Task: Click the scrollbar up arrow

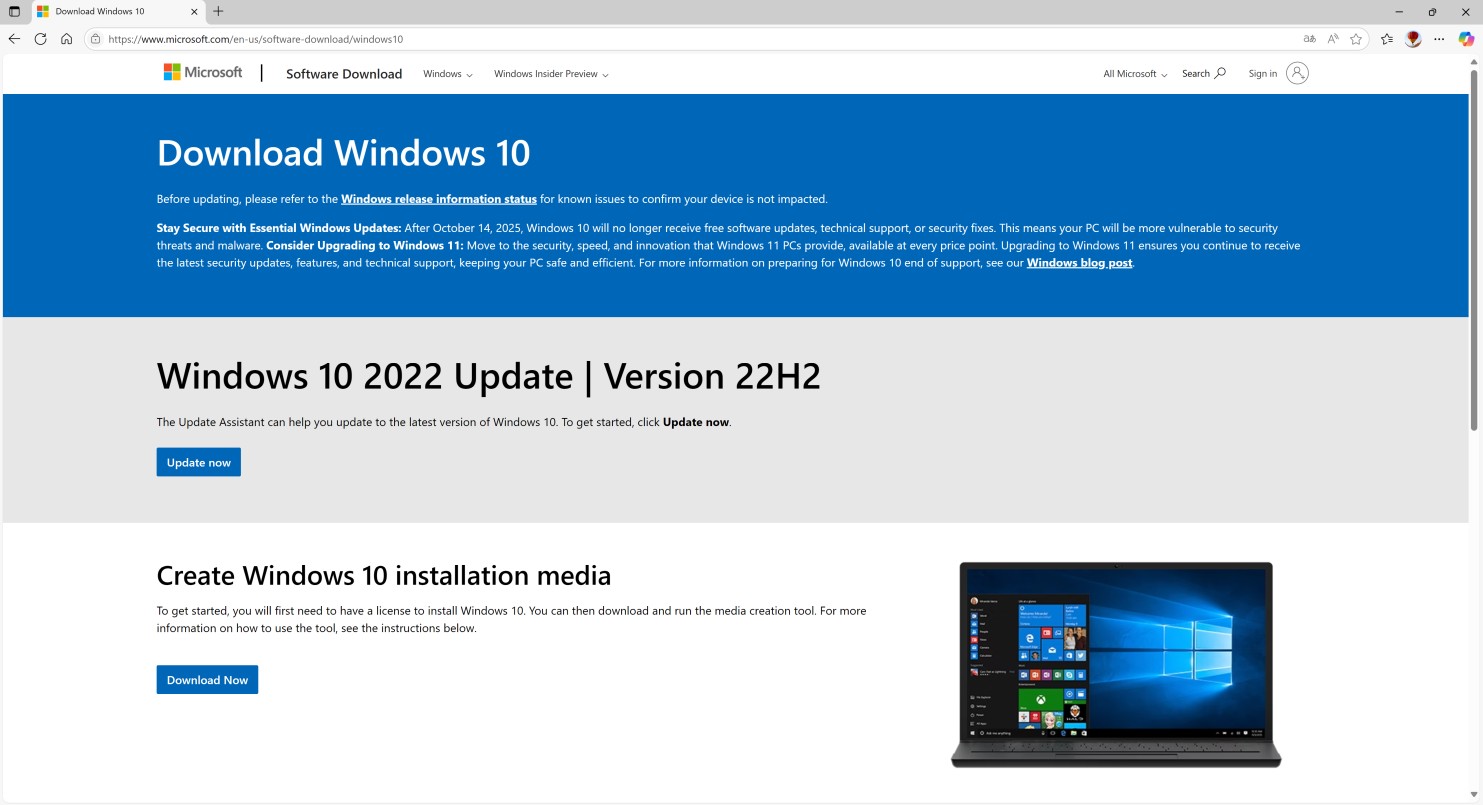Action: 1474,62
